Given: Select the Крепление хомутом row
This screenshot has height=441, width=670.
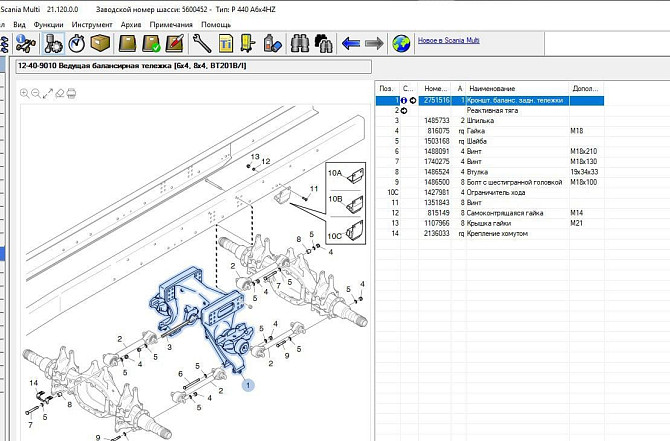Looking at the screenshot, I should pos(490,234).
